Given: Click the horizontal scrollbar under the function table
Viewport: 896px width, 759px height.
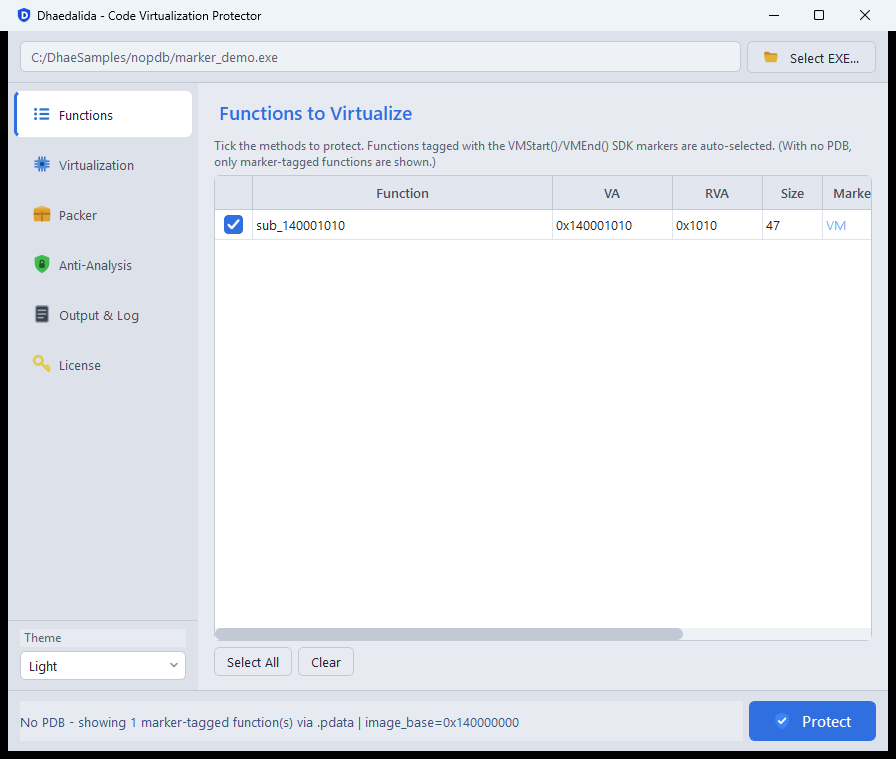Looking at the screenshot, I should [x=449, y=634].
